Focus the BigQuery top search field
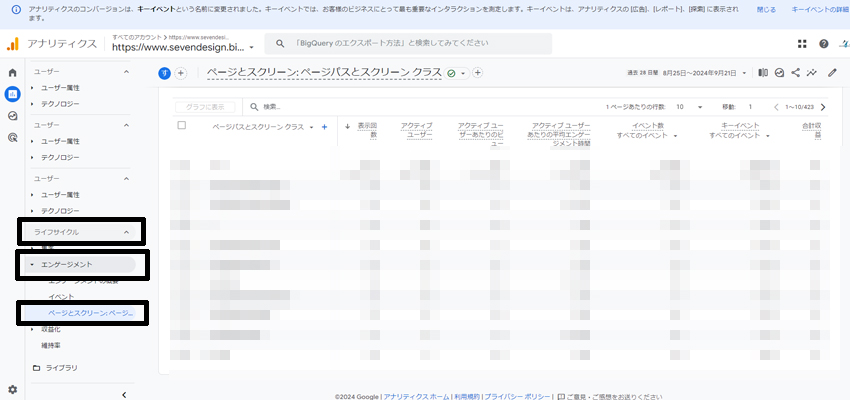The image size is (850, 400). click(x=408, y=43)
